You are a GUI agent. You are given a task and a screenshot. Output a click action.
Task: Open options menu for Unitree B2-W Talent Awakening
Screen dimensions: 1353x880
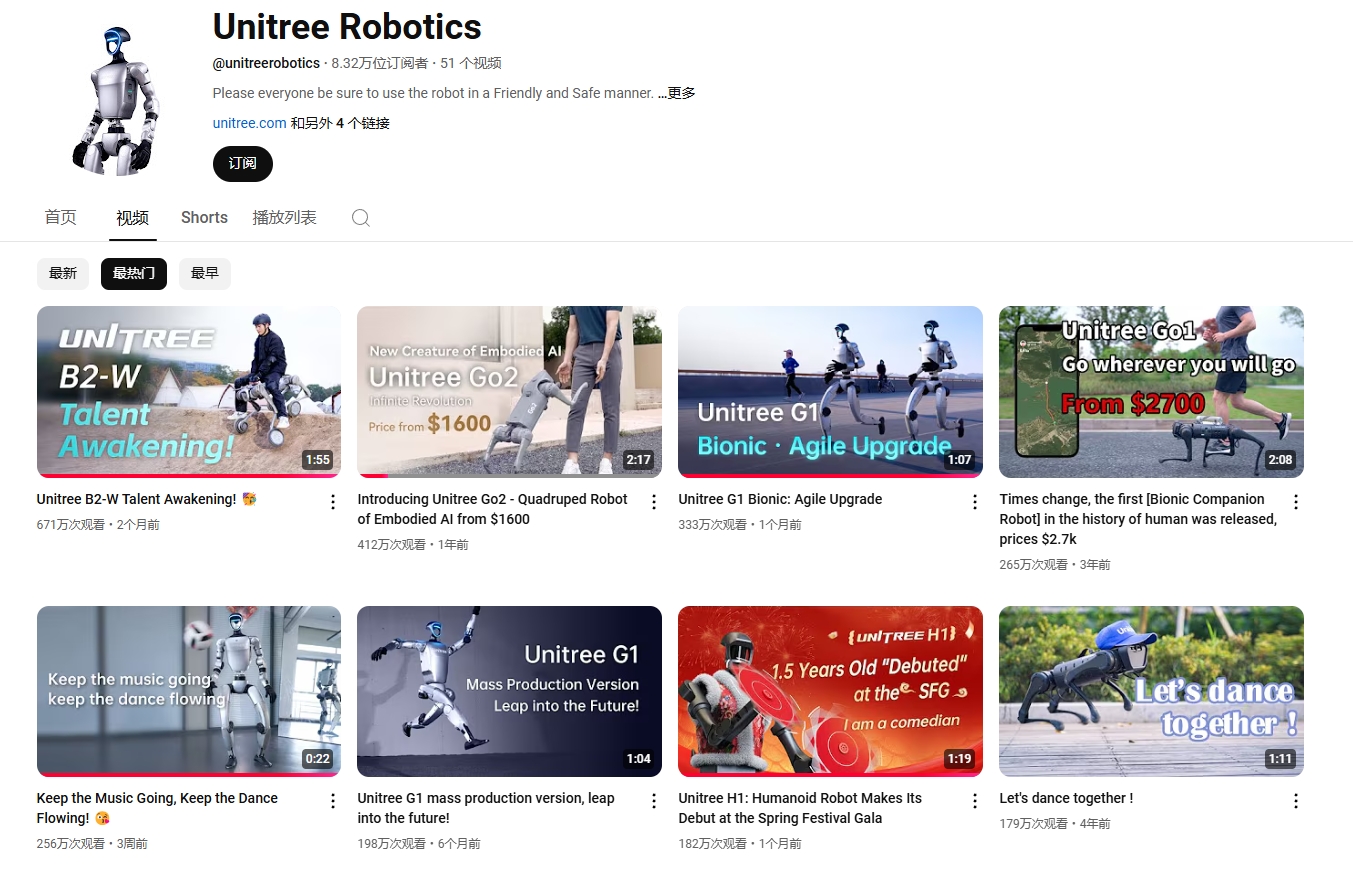coord(333,502)
